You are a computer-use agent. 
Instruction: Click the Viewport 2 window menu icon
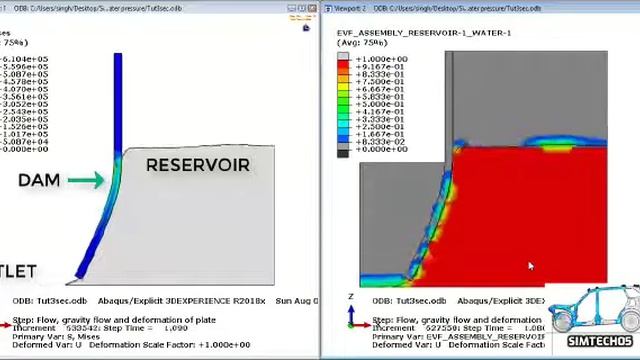(328, 8)
